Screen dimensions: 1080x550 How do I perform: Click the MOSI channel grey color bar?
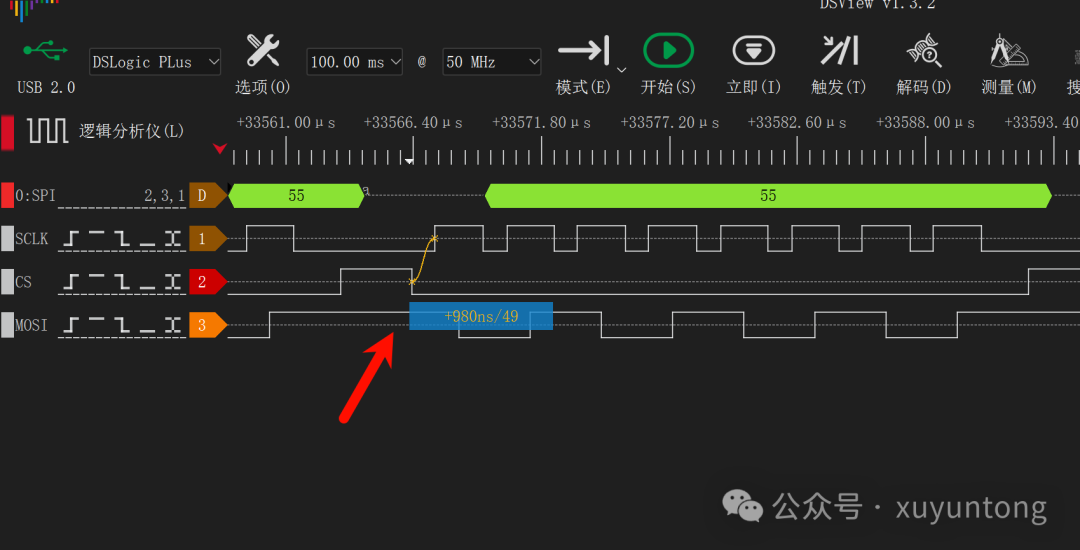tap(7, 326)
